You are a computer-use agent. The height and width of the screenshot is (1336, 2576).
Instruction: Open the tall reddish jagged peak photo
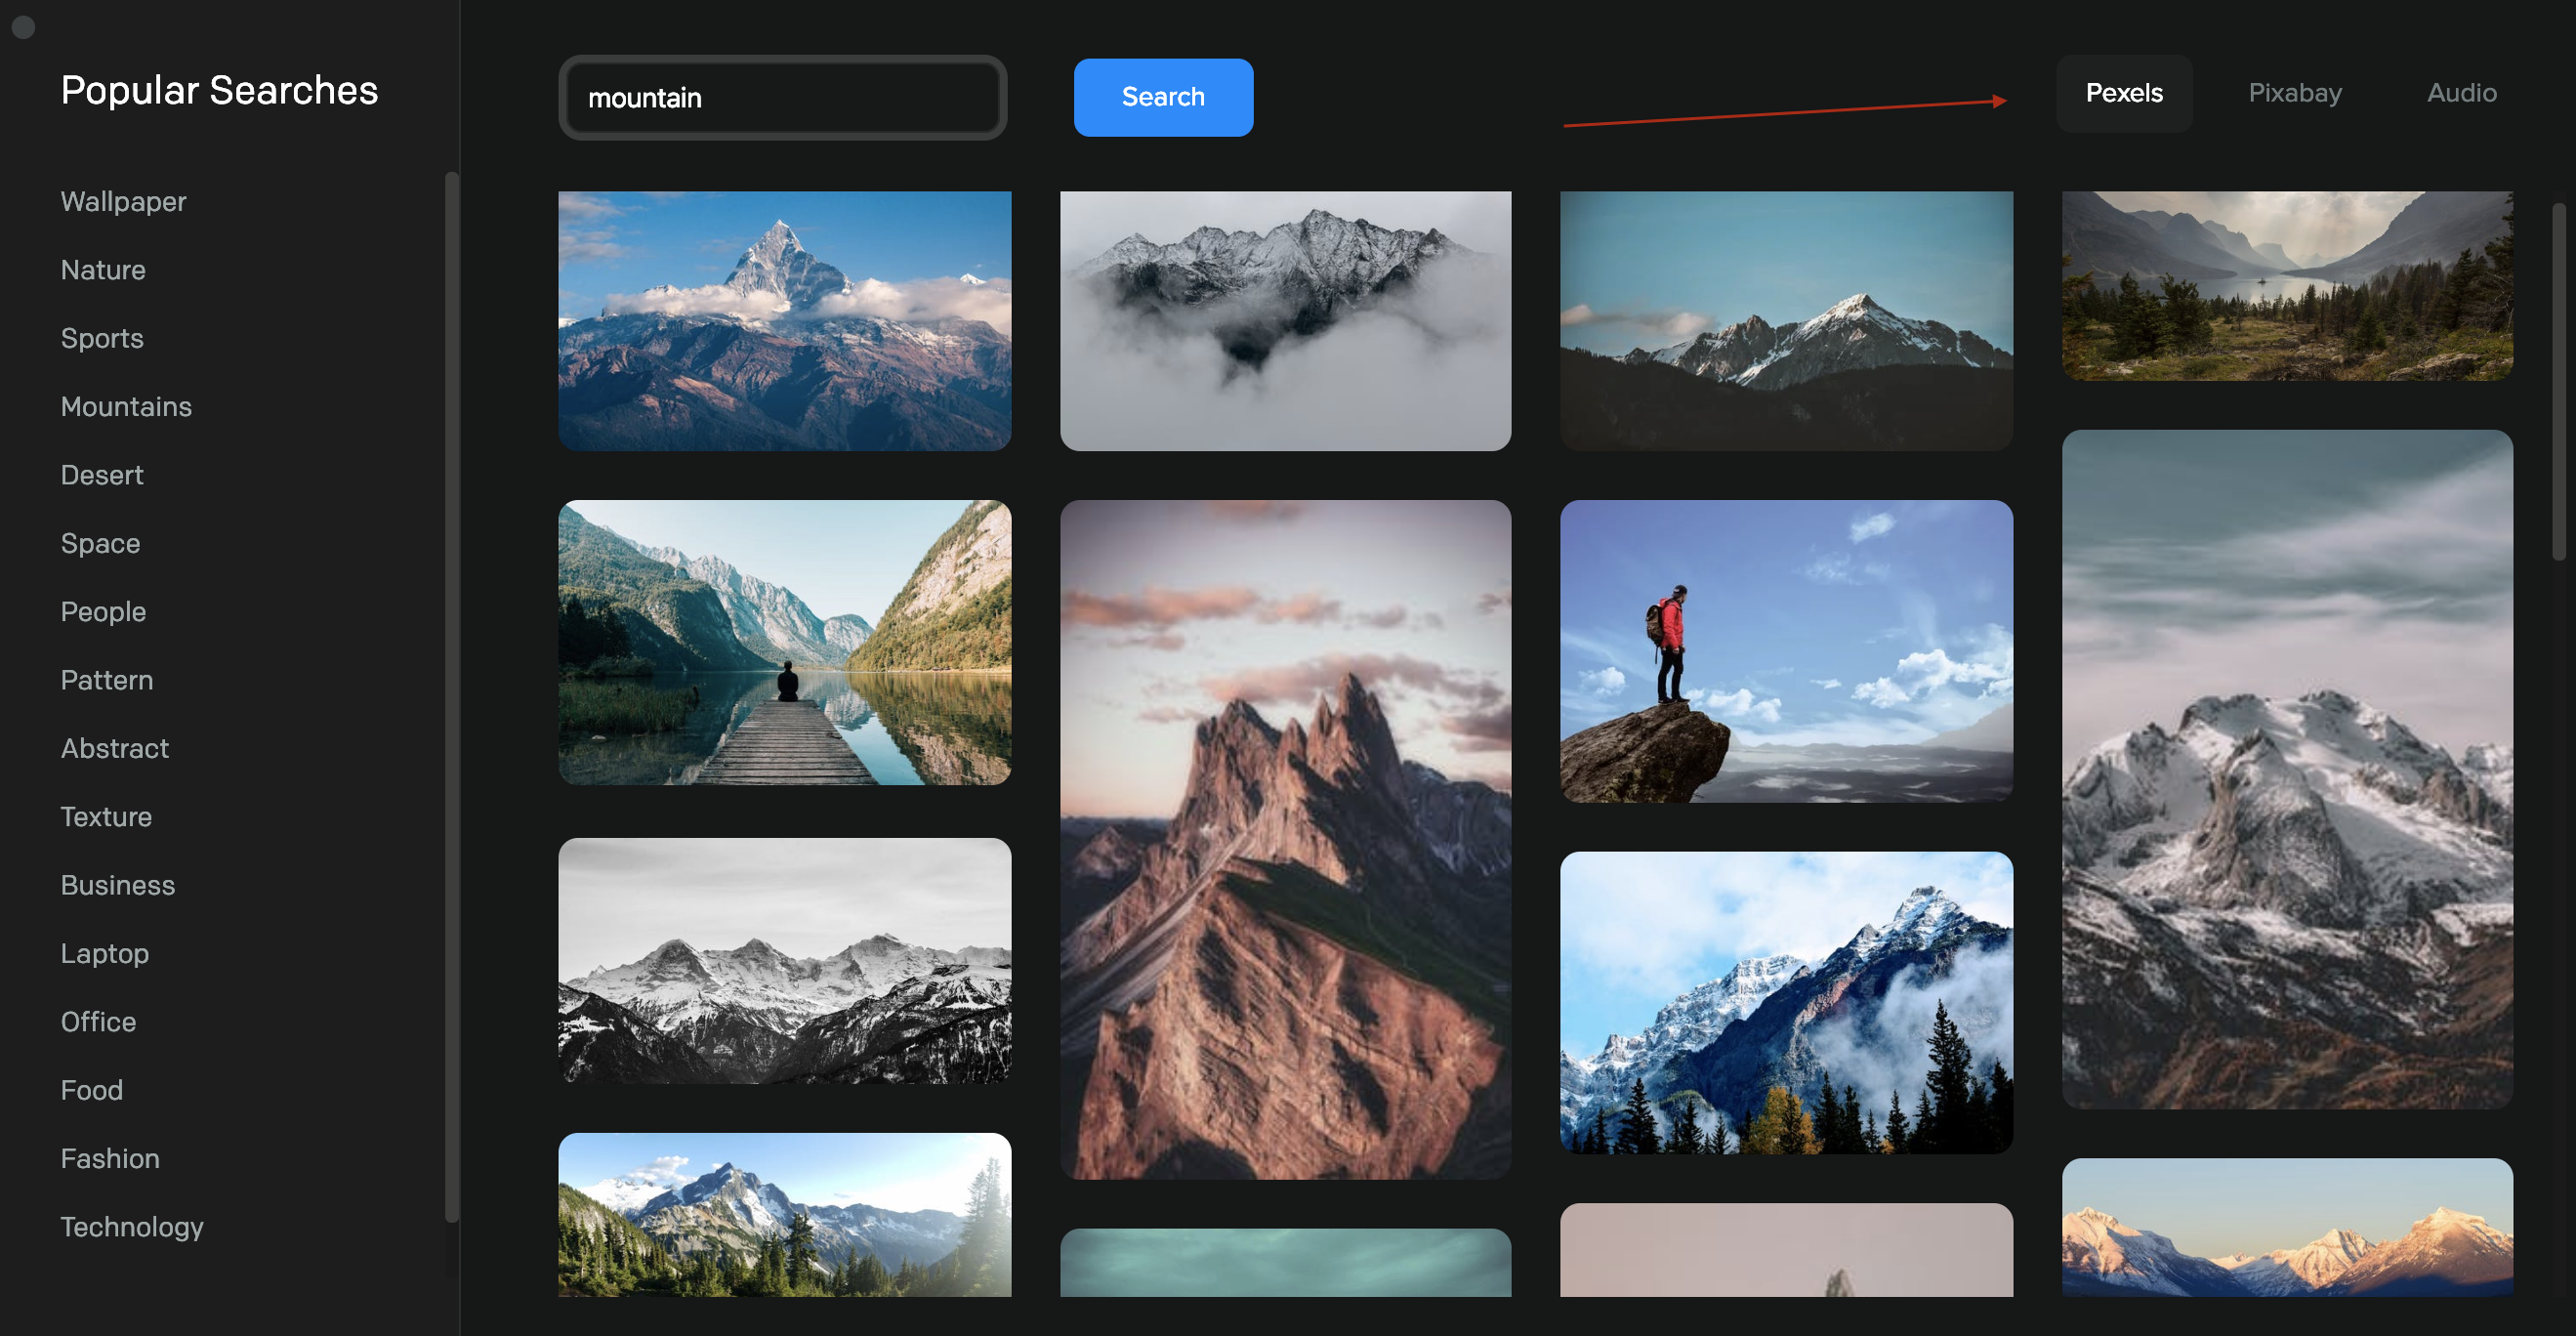pyautogui.click(x=1286, y=839)
